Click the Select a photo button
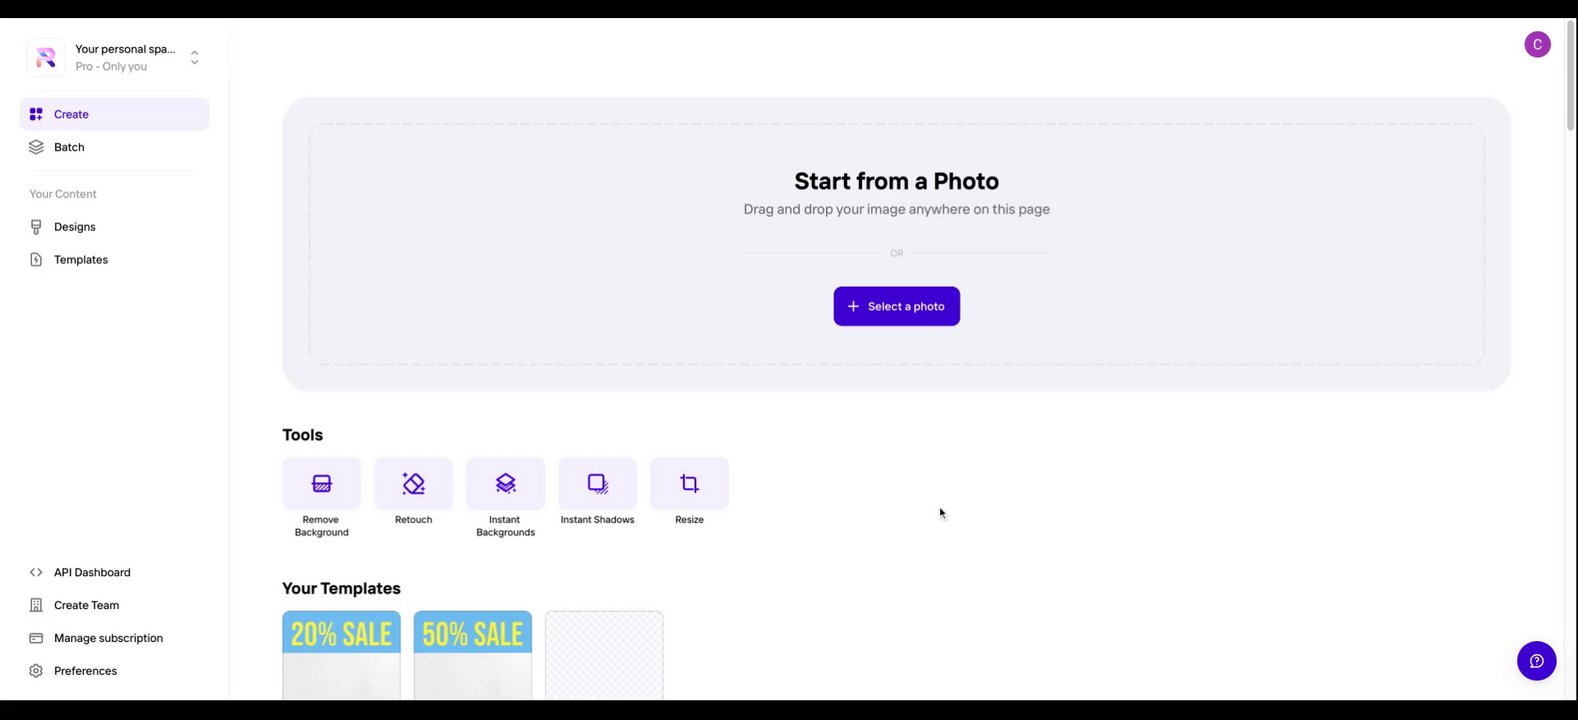1578x720 pixels. [896, 306]
